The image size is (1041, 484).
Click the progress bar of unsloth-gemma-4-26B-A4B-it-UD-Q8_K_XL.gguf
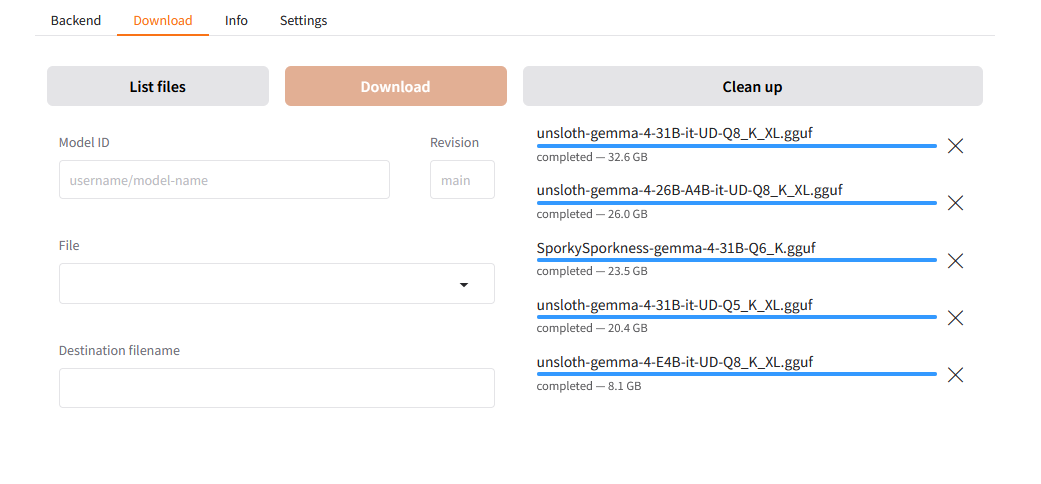(736, 202)
